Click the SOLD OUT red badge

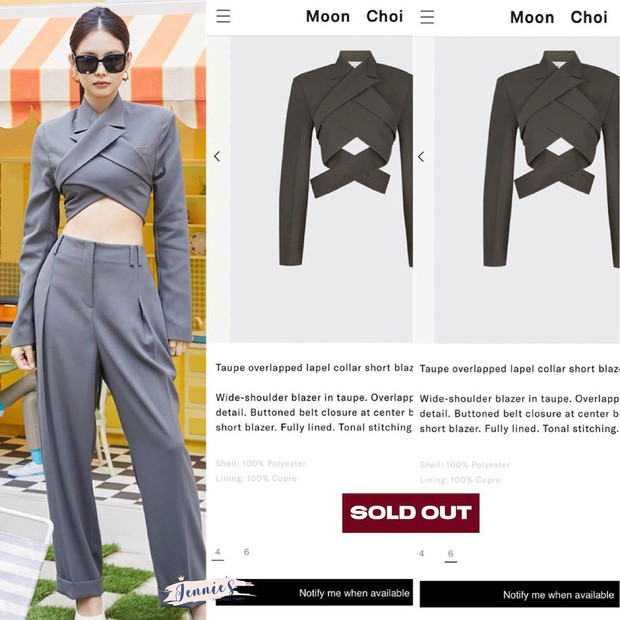click(x=410, y=513)
